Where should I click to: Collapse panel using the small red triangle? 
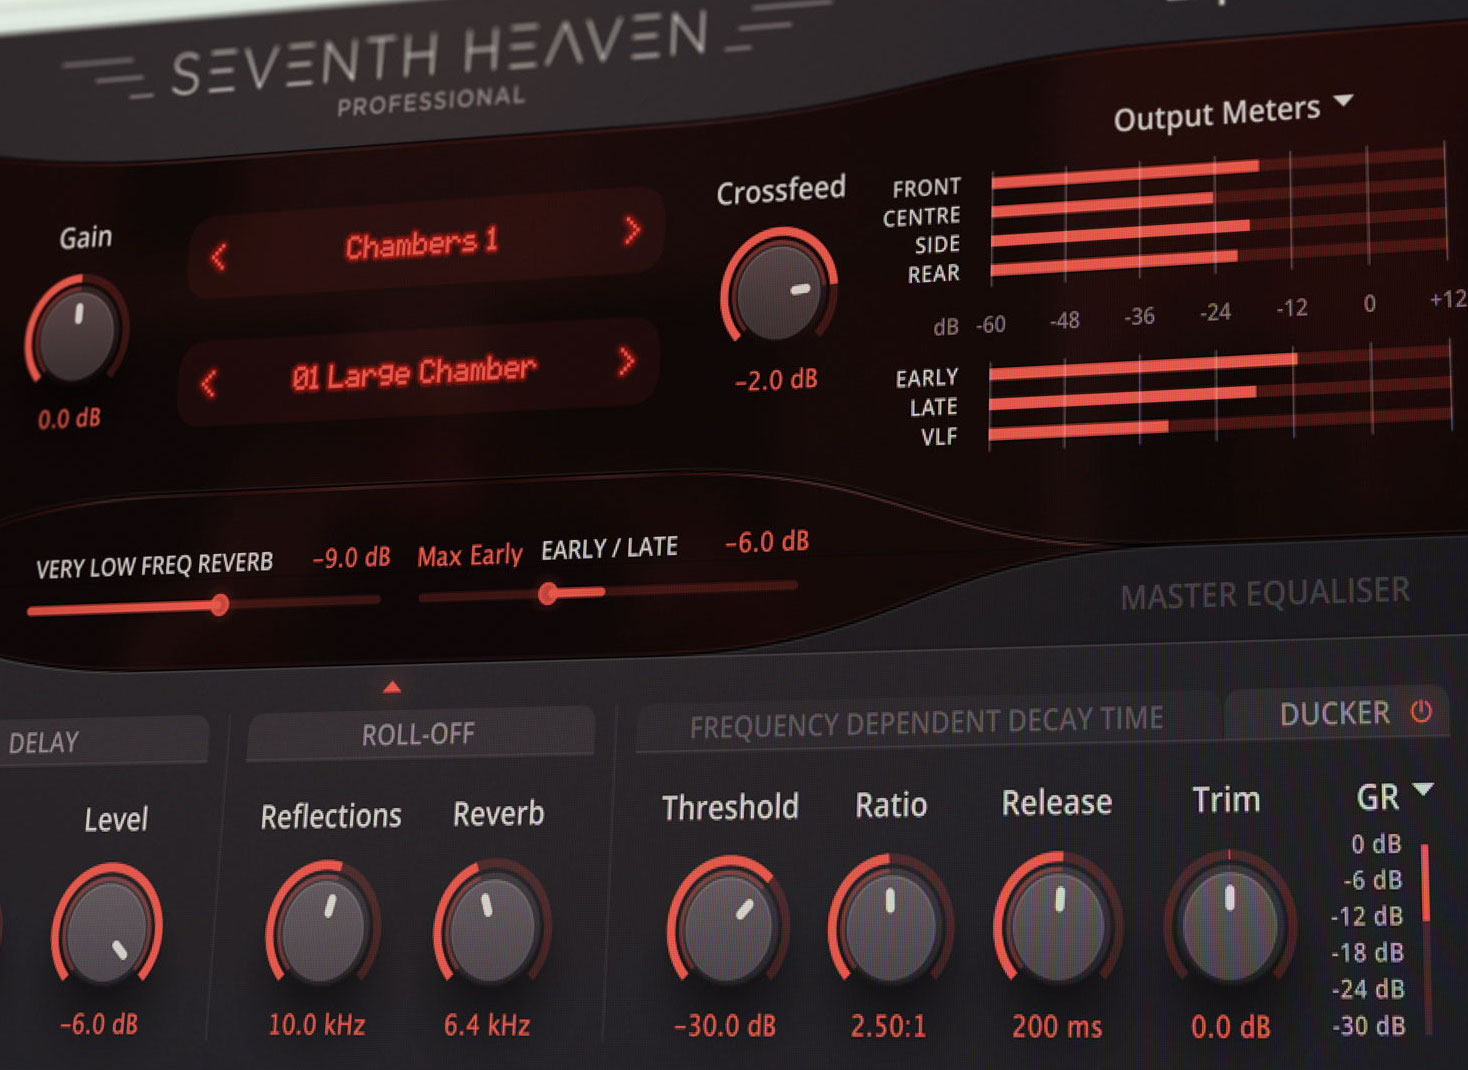click(x=392, y=687)
